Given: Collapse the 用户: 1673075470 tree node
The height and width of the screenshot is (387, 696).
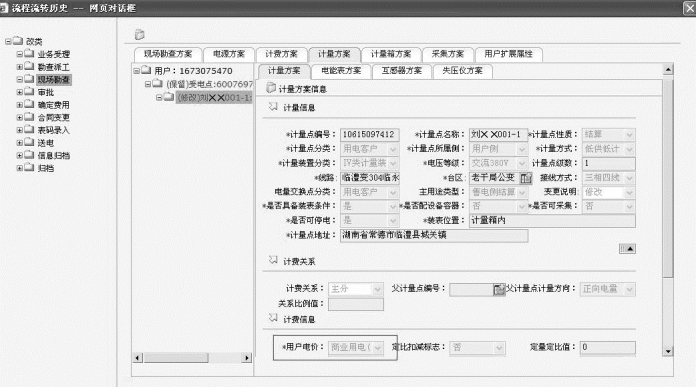Looking at the screenshot, I should tap(137, 71).
